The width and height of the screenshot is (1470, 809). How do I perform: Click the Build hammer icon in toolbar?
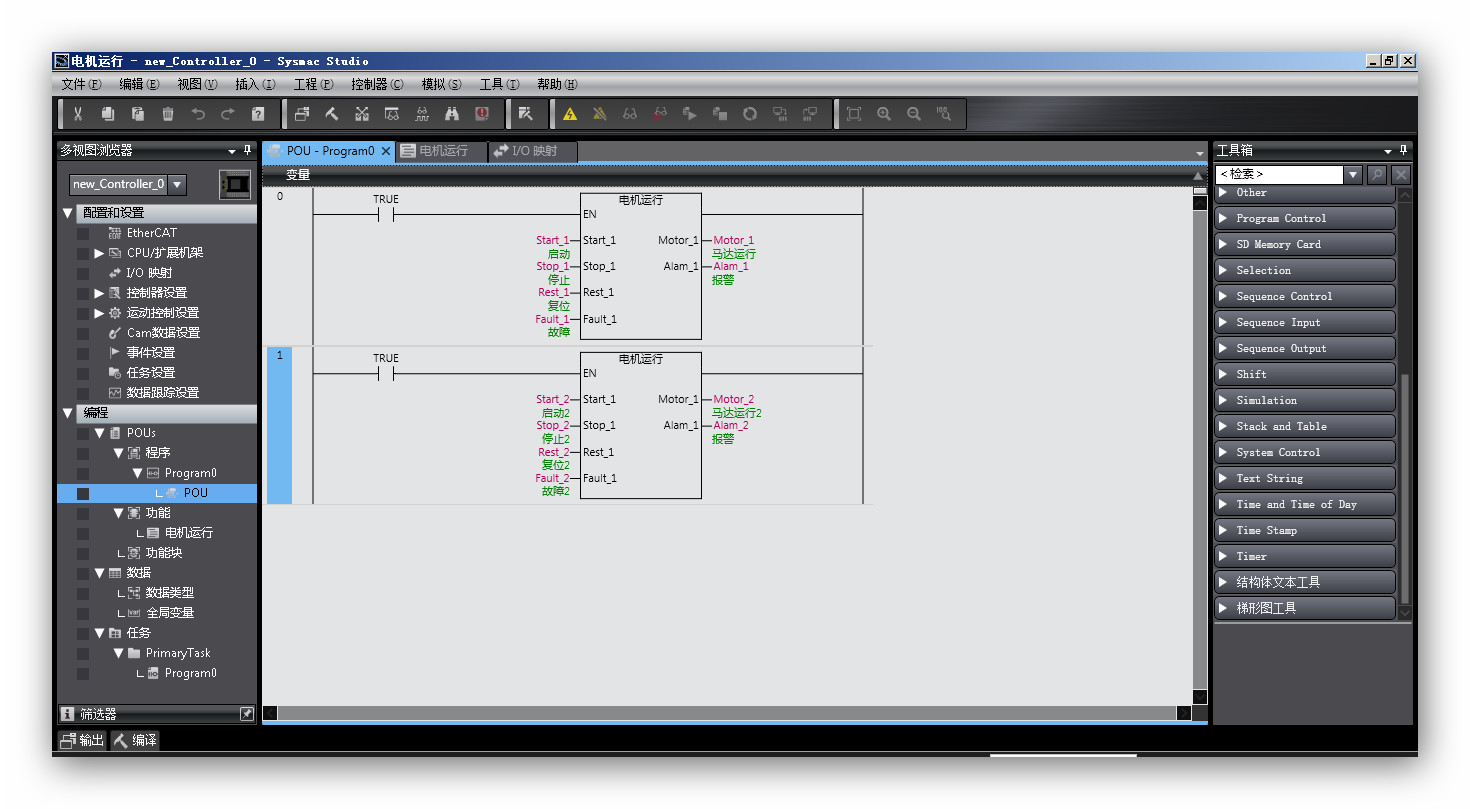tap(332, 114)
